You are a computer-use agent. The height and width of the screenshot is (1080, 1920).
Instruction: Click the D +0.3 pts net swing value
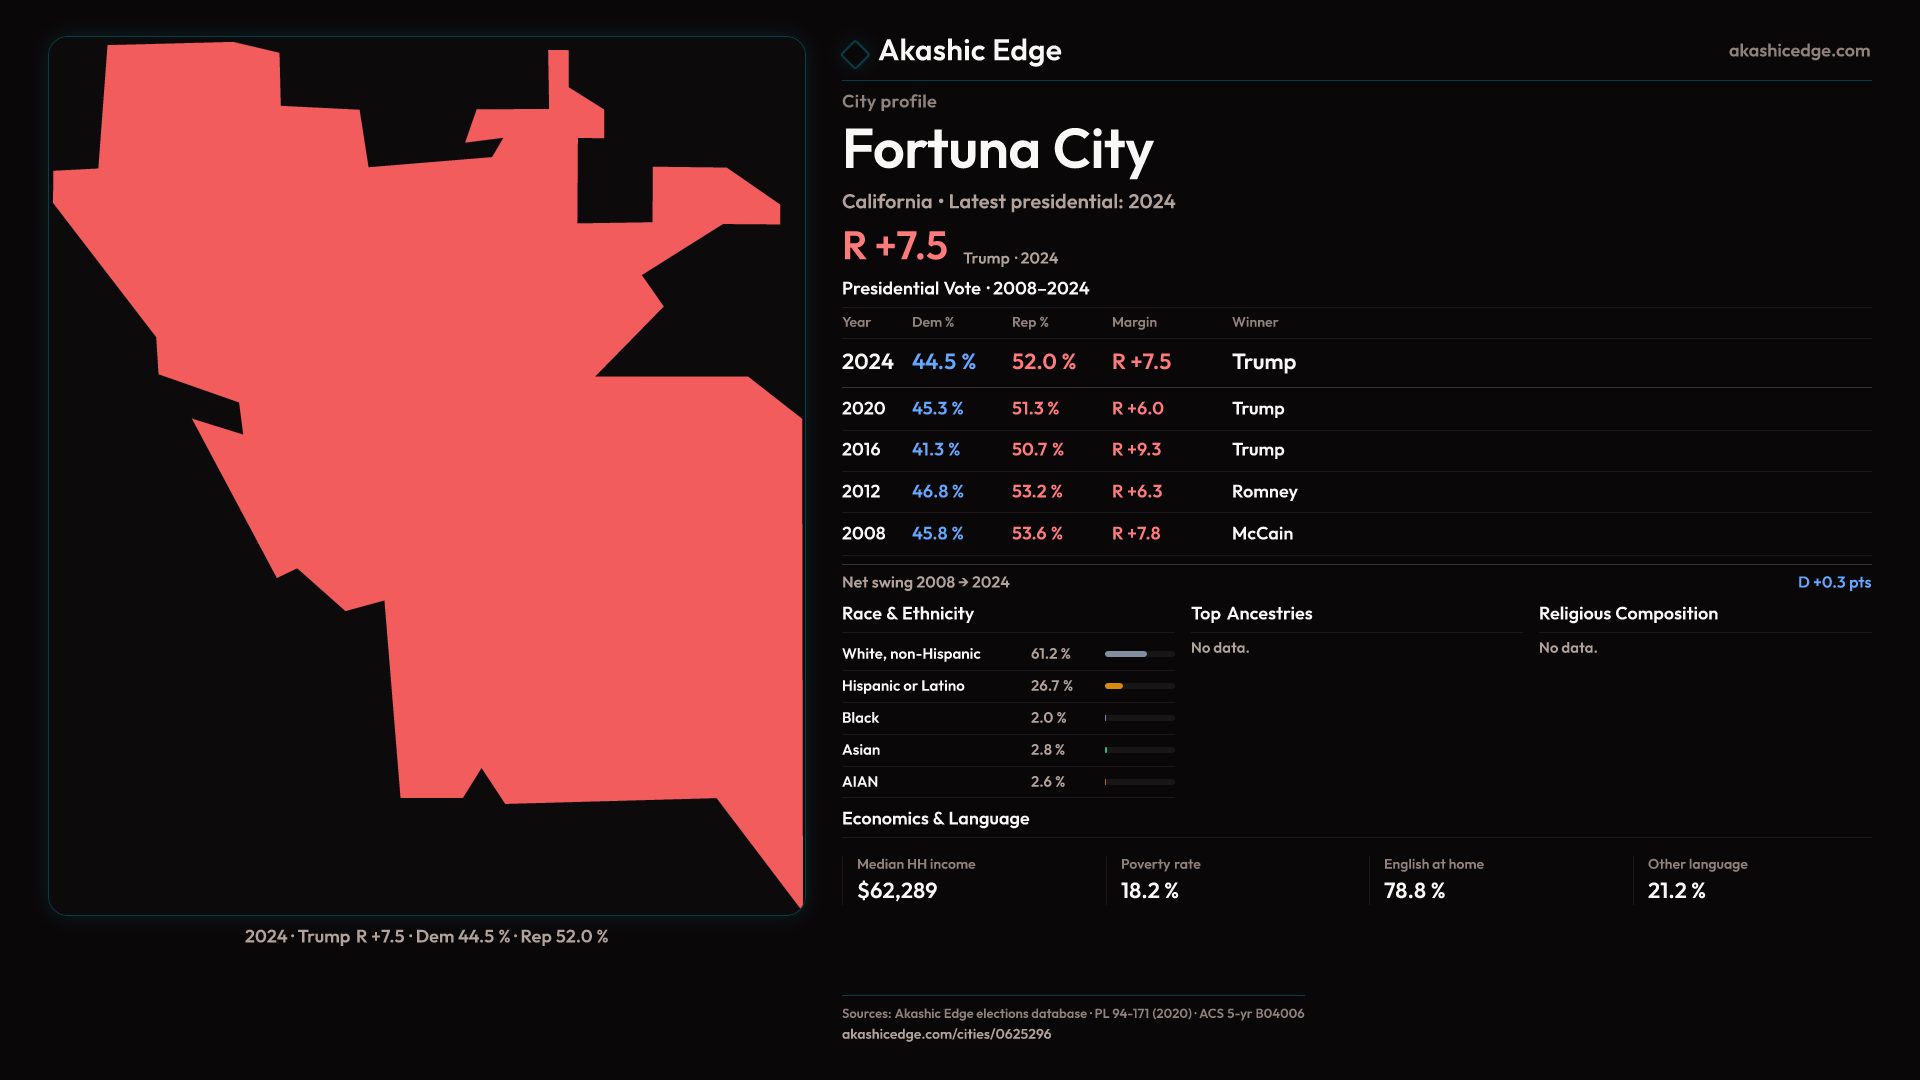[1833, 582]
